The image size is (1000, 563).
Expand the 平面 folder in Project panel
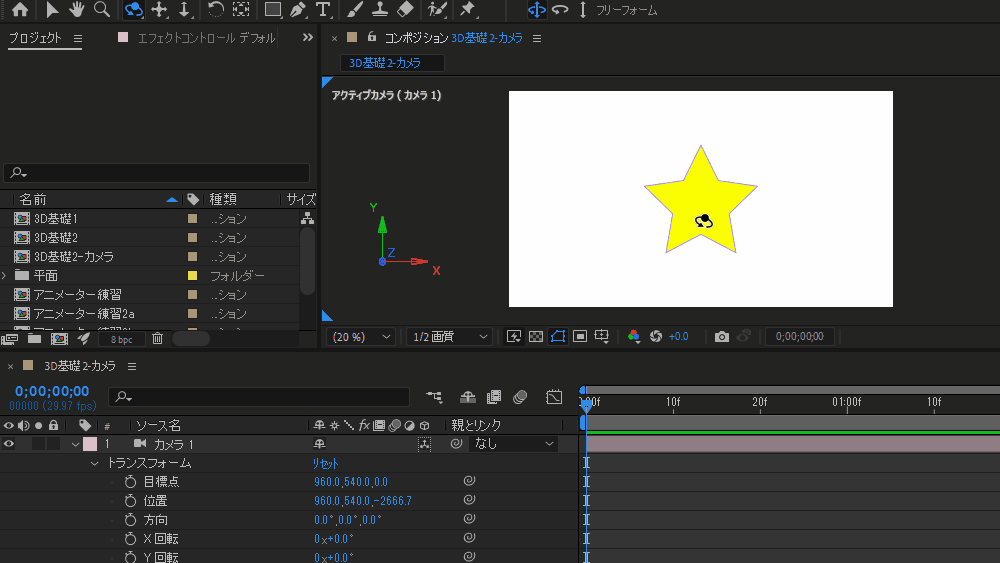click(x=4, y=275)
